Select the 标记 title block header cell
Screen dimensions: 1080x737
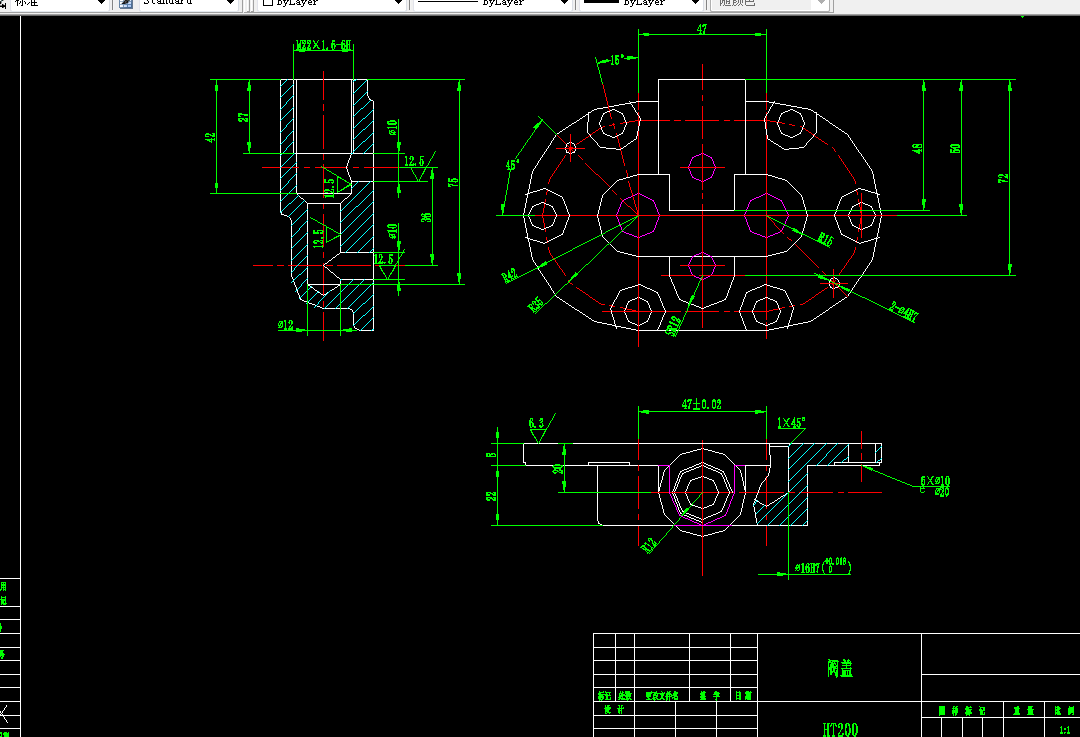[x=604, y=696]
